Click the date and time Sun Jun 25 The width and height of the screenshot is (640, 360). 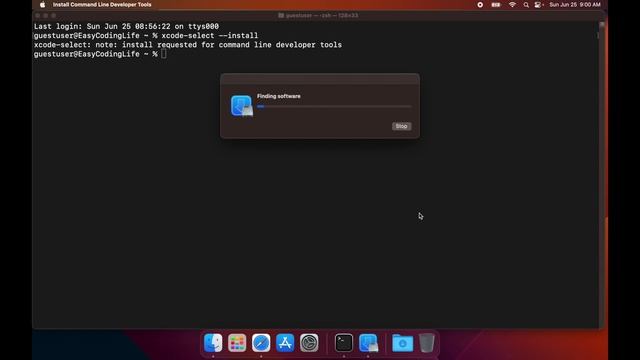point(575,5)
